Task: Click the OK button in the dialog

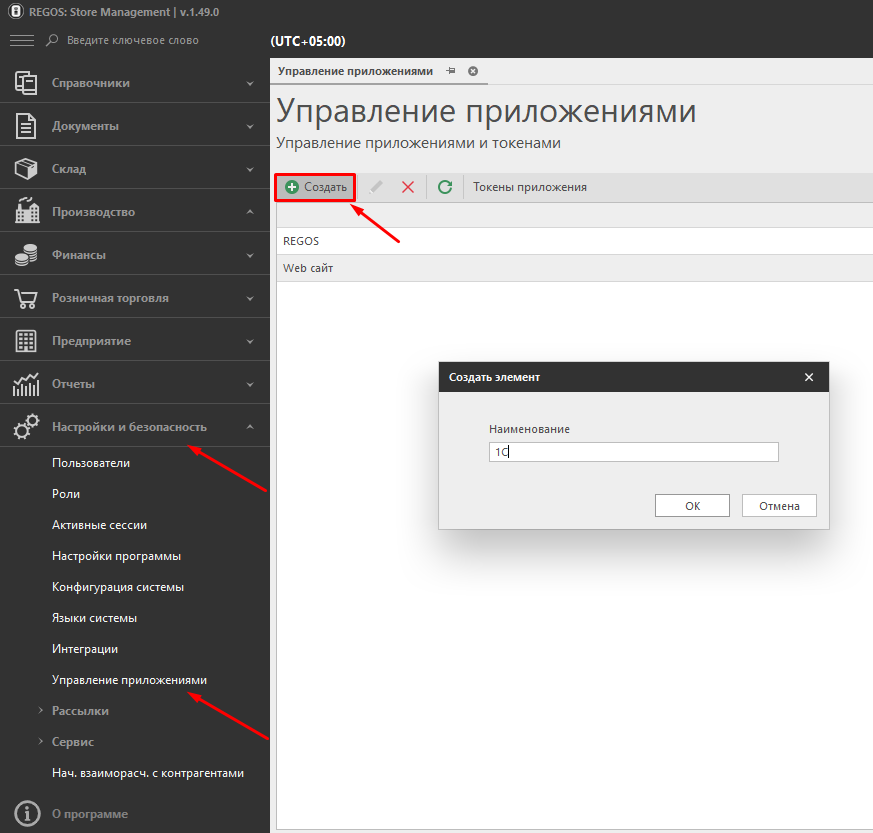Action: click(x=692, y=506)
